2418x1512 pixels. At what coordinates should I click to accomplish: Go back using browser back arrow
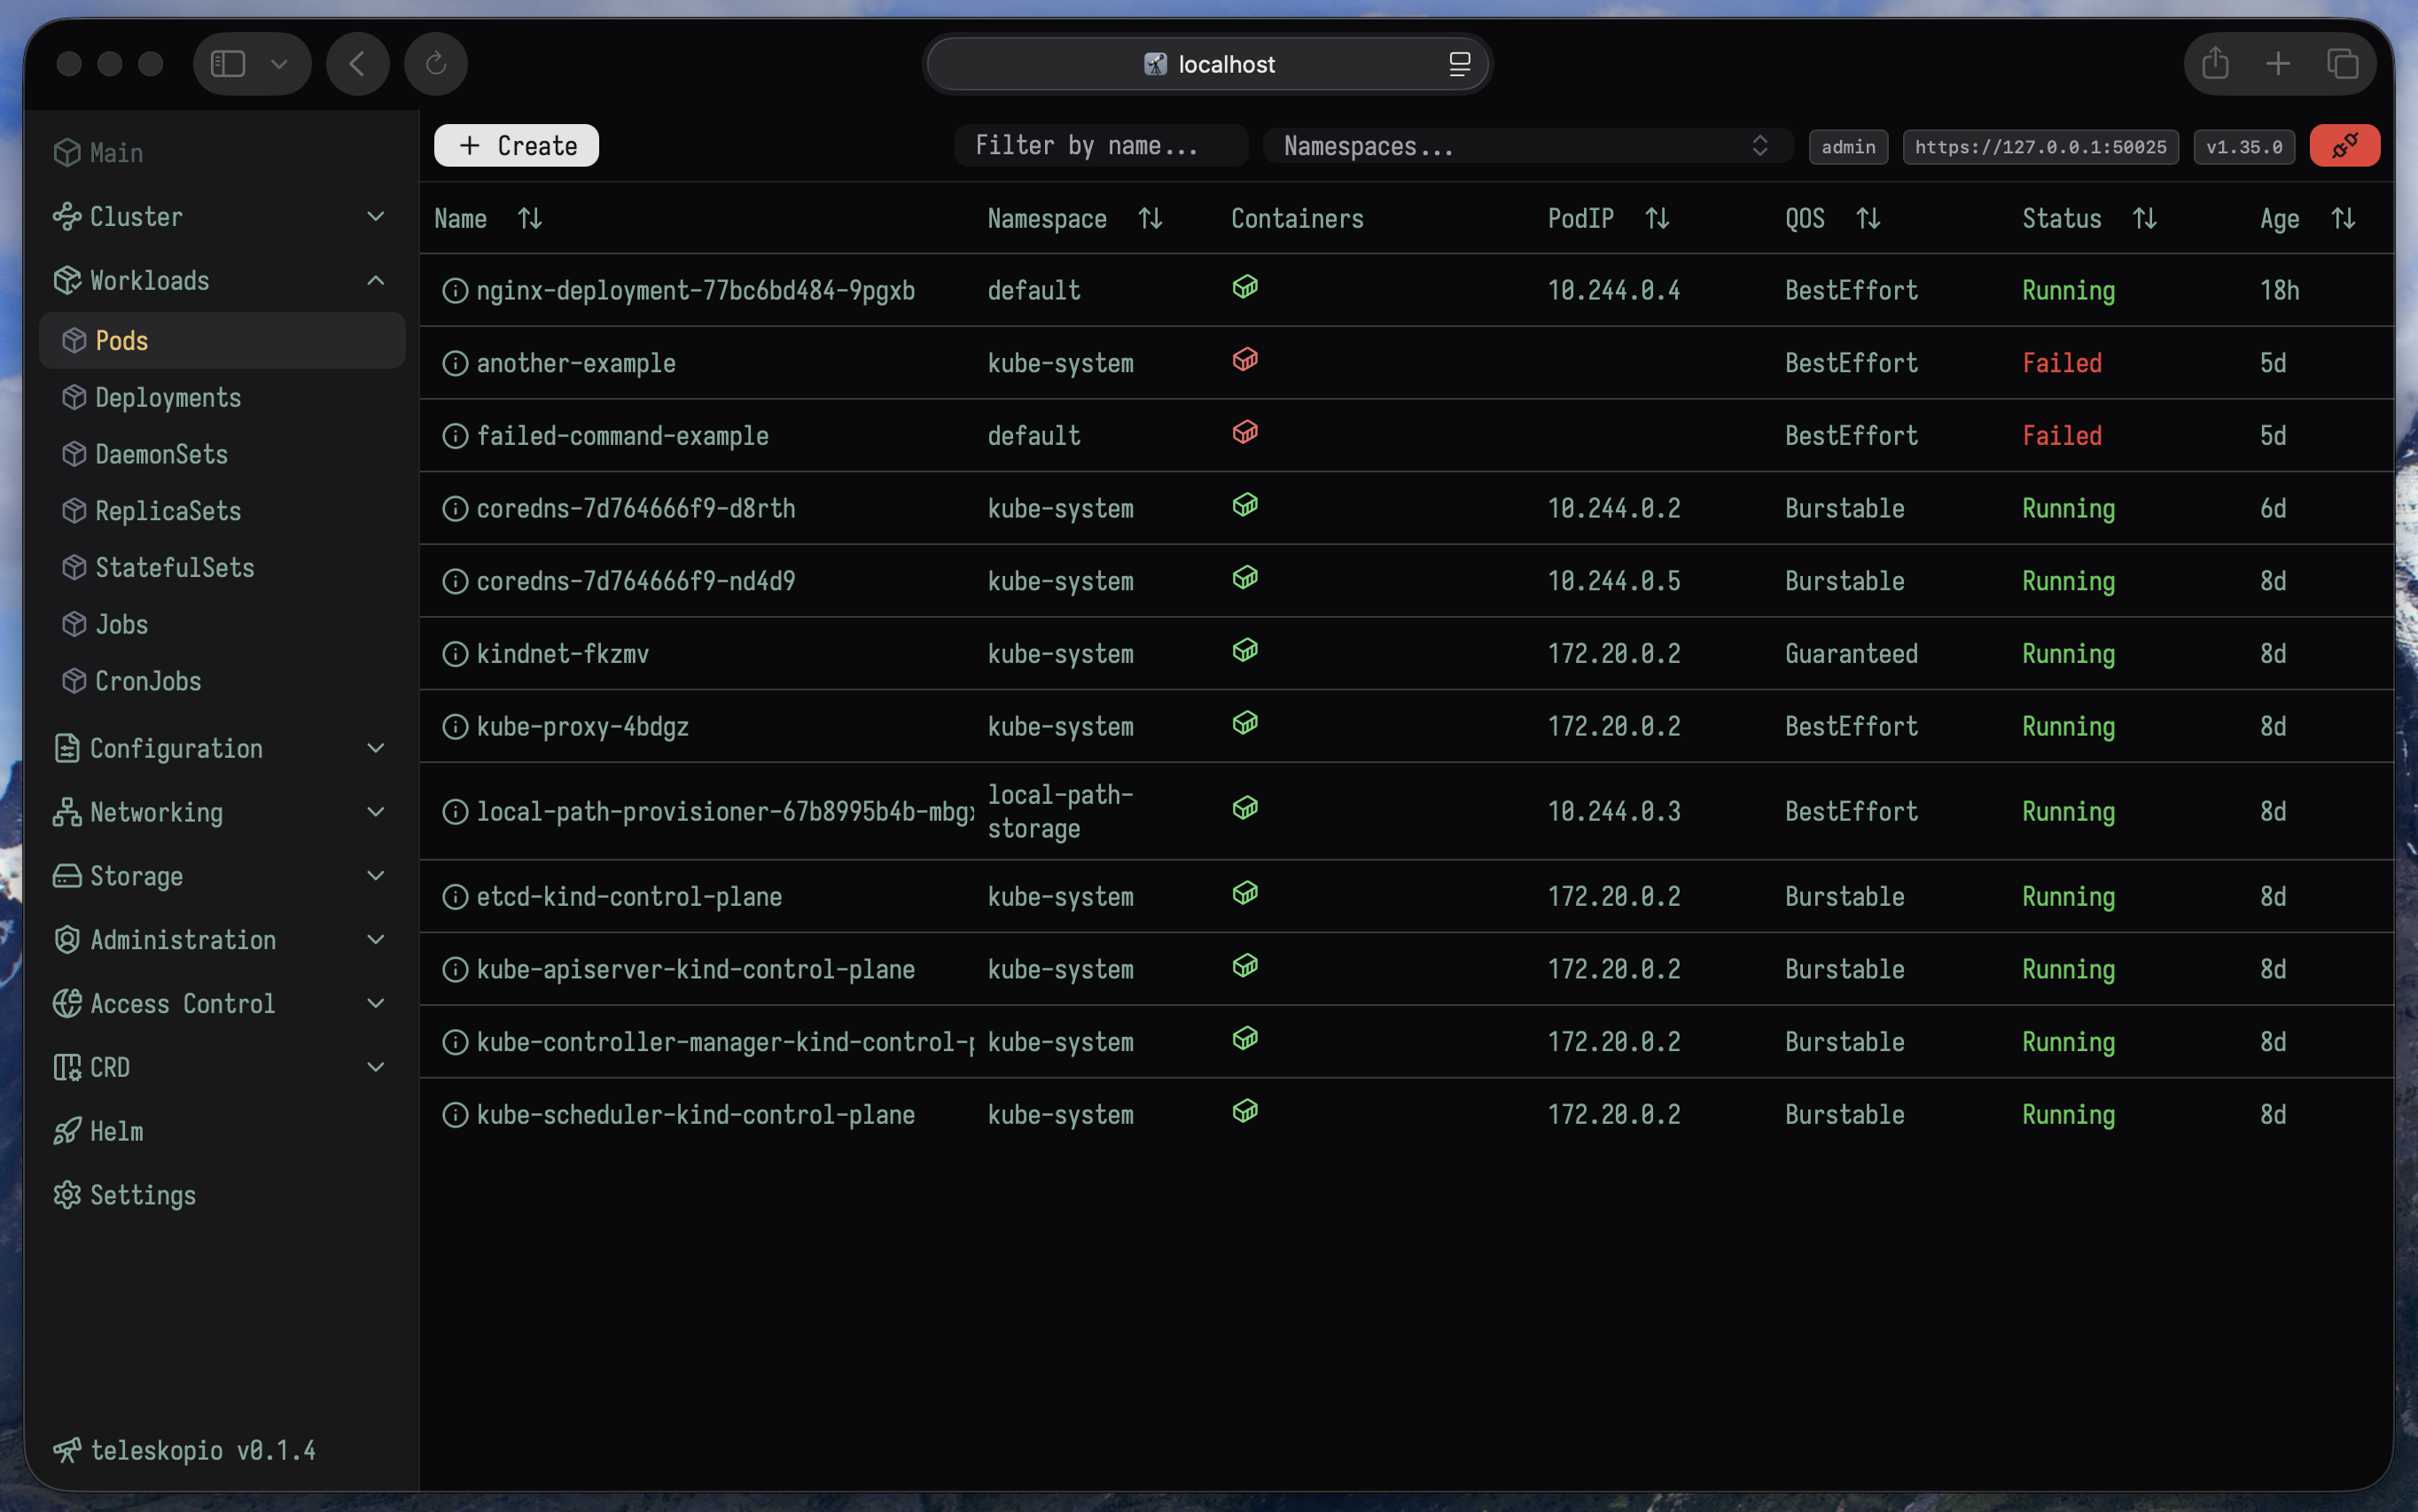(x=358, y=64)
